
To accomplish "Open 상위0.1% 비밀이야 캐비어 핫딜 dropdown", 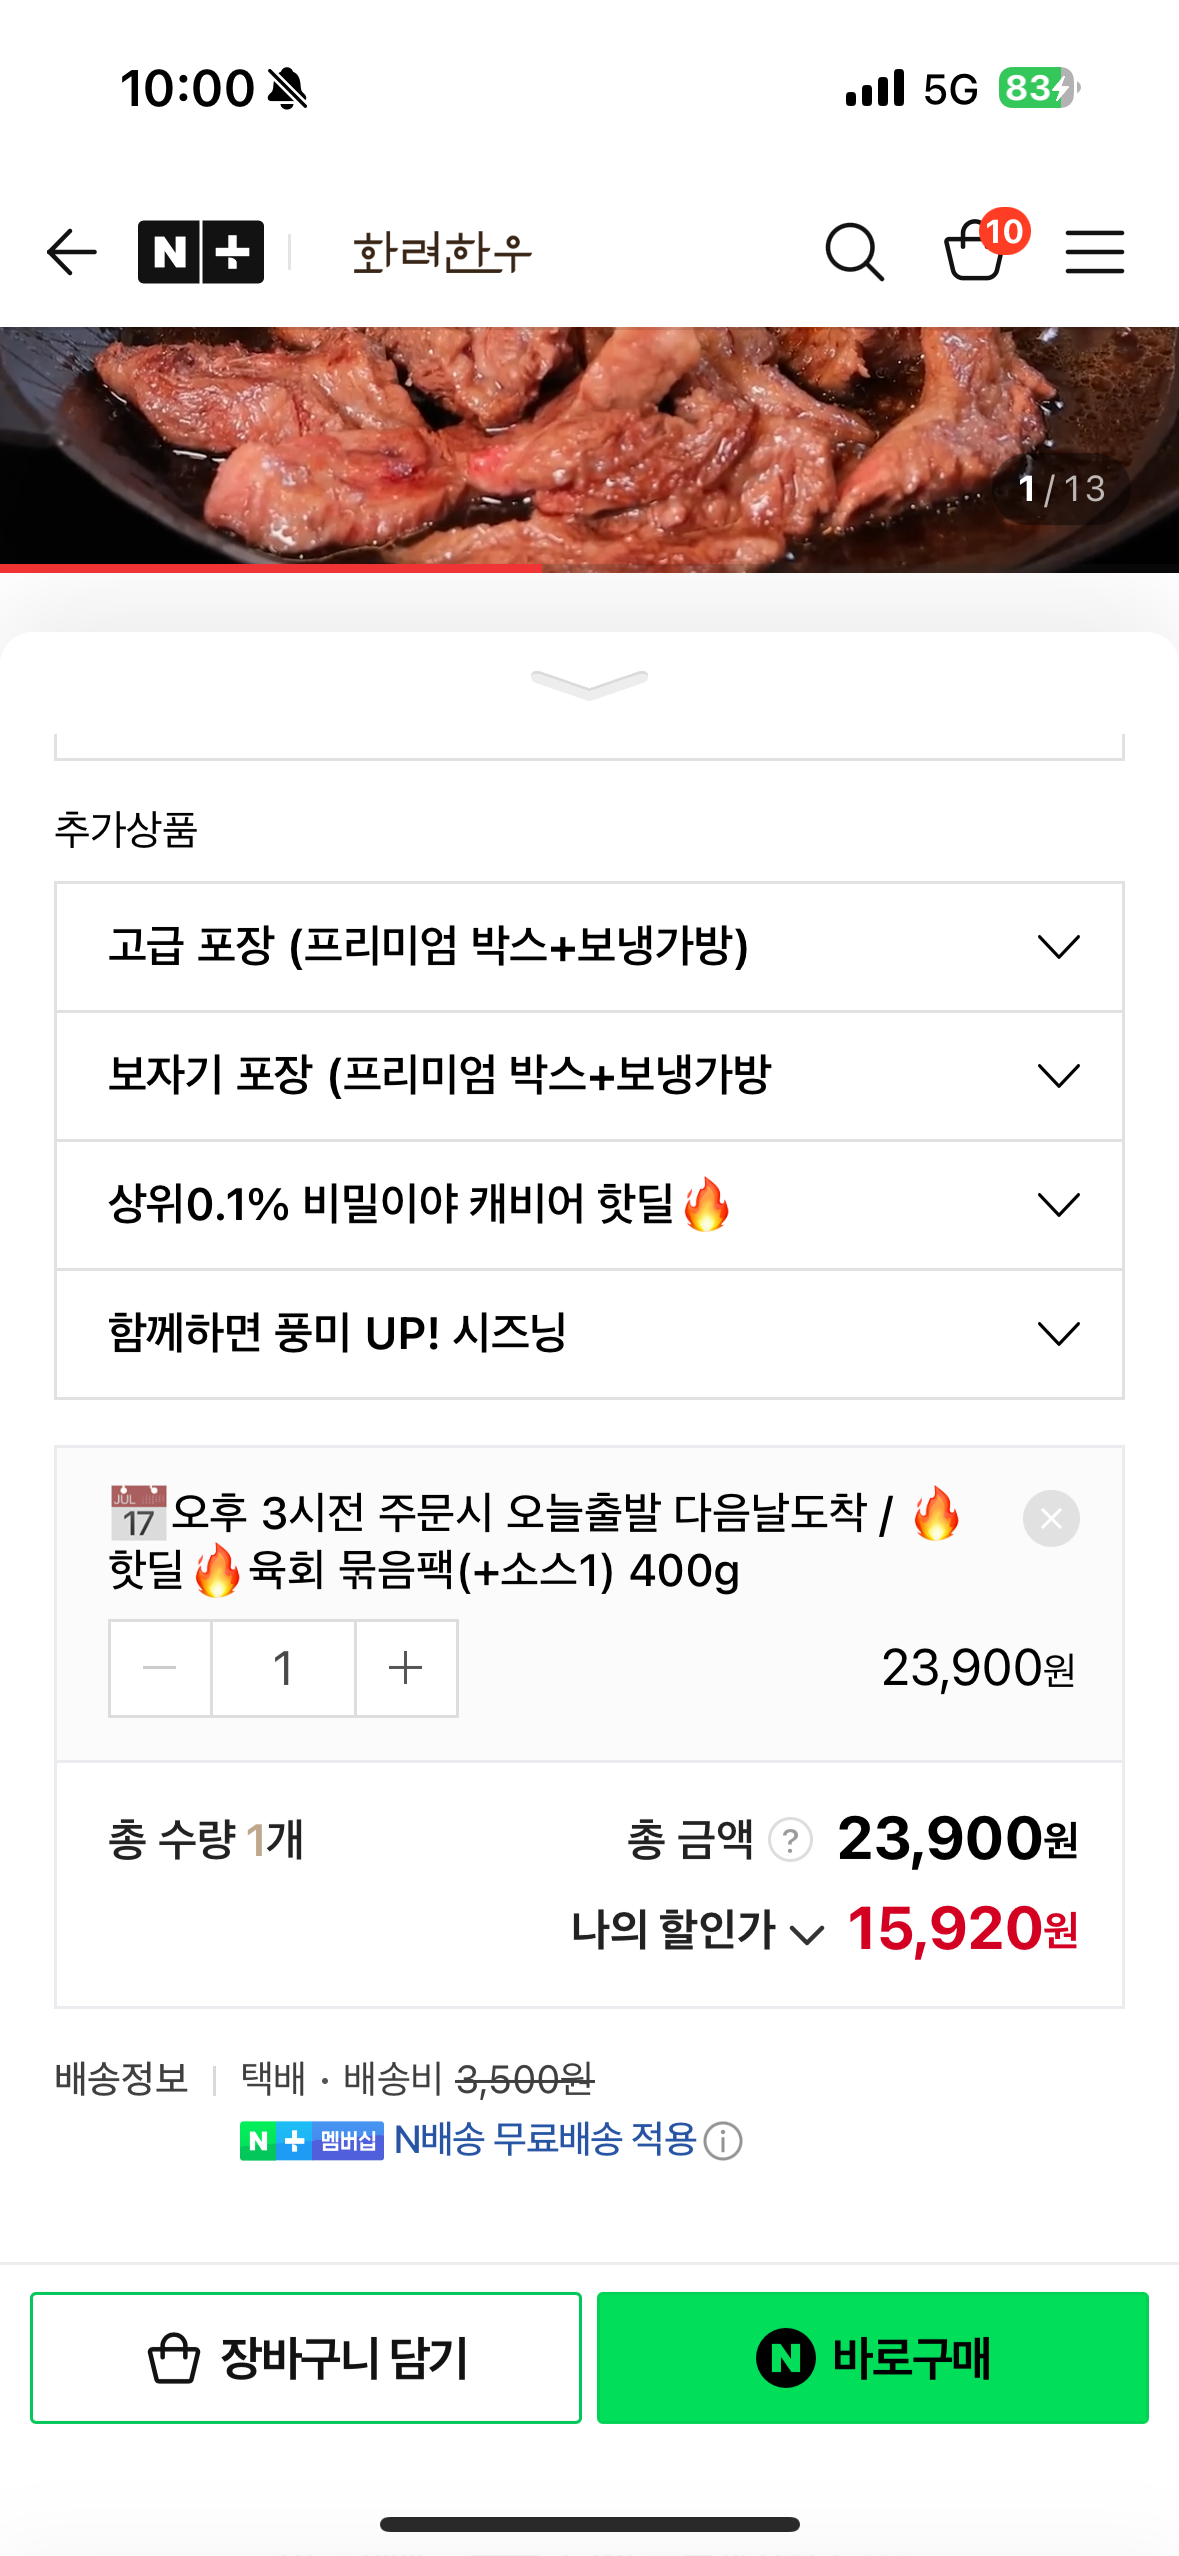I will coord(589,1204).
